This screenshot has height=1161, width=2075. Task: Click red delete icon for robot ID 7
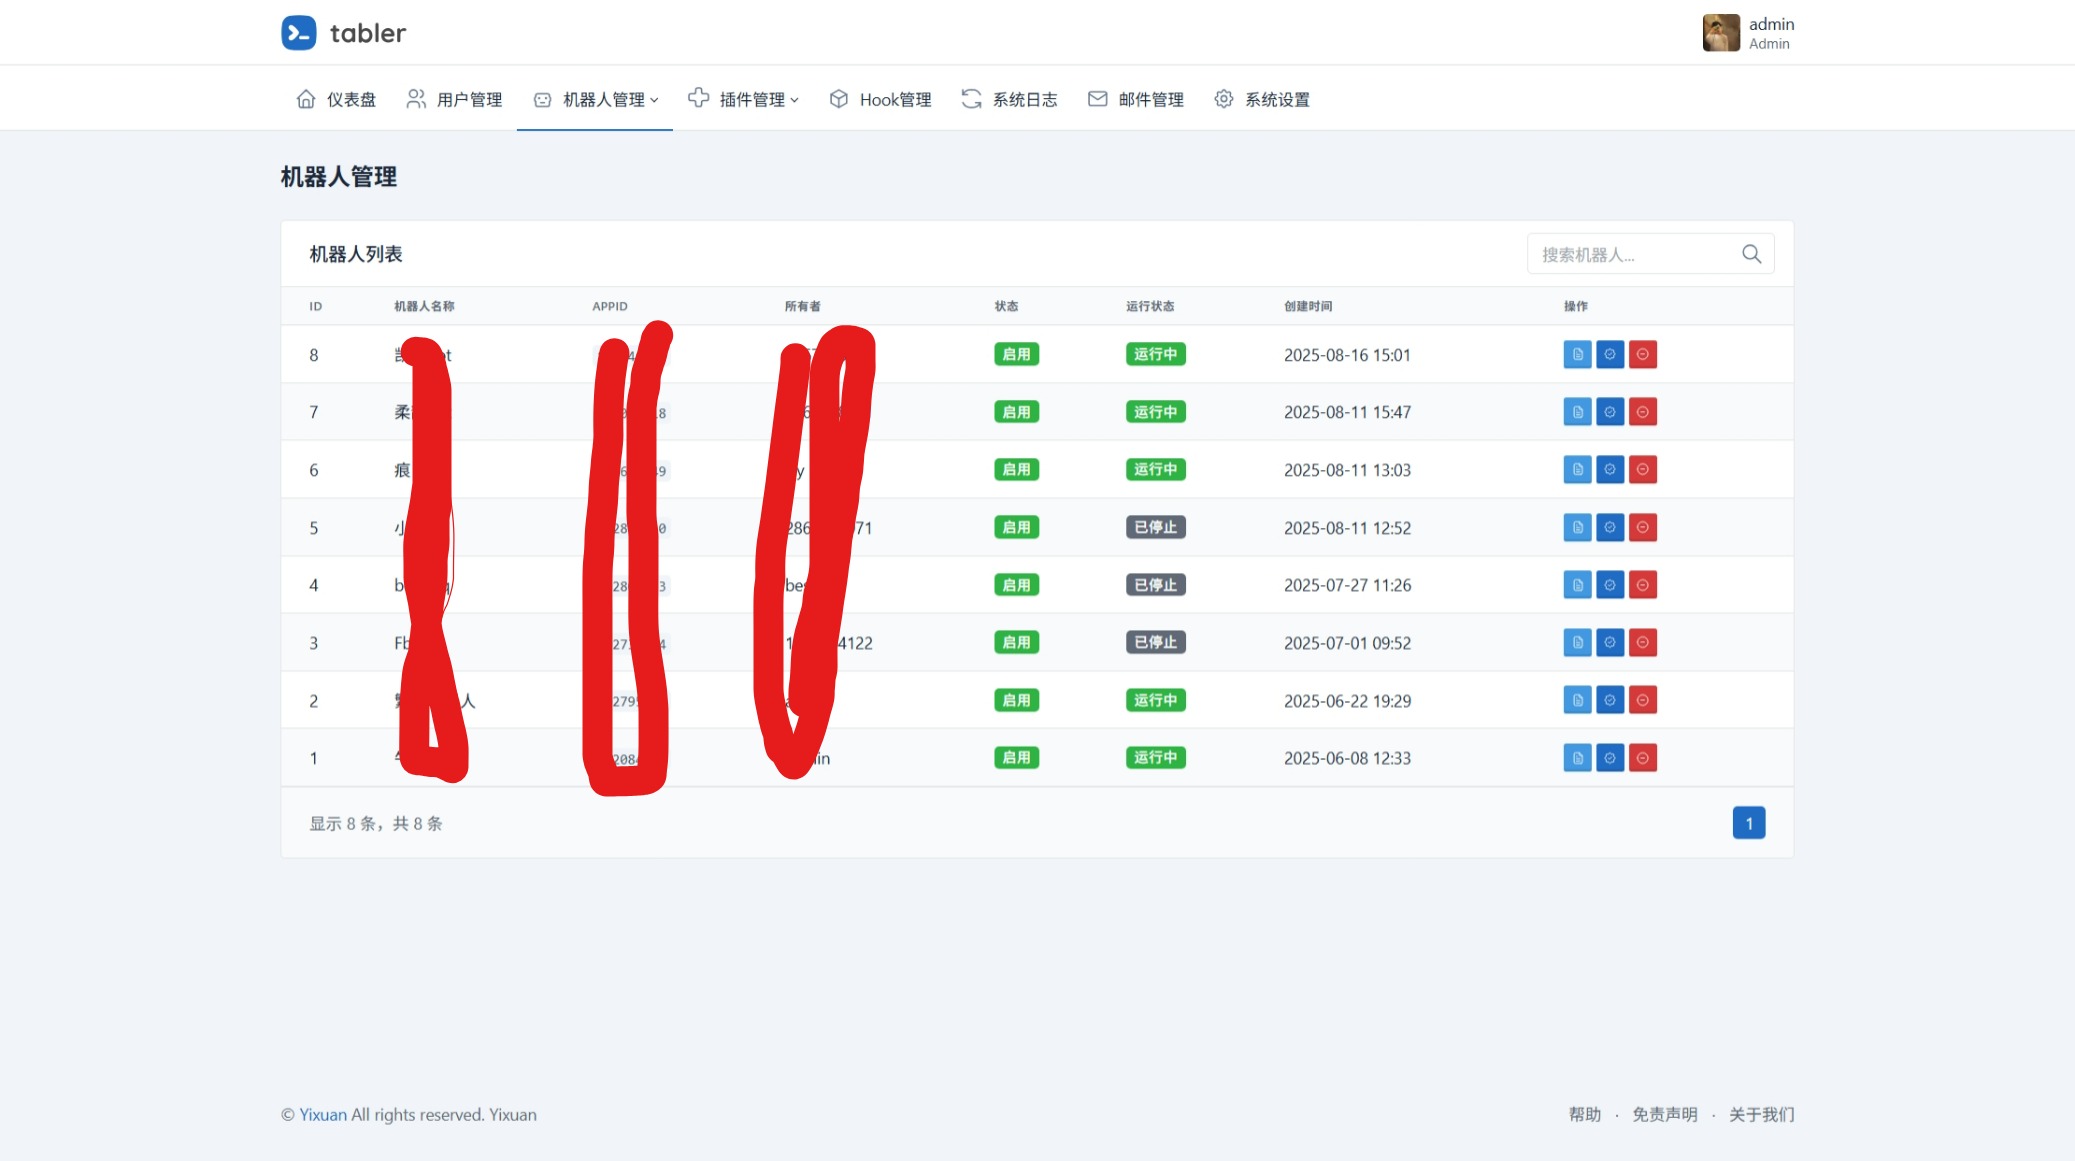tap(1643, 412)
